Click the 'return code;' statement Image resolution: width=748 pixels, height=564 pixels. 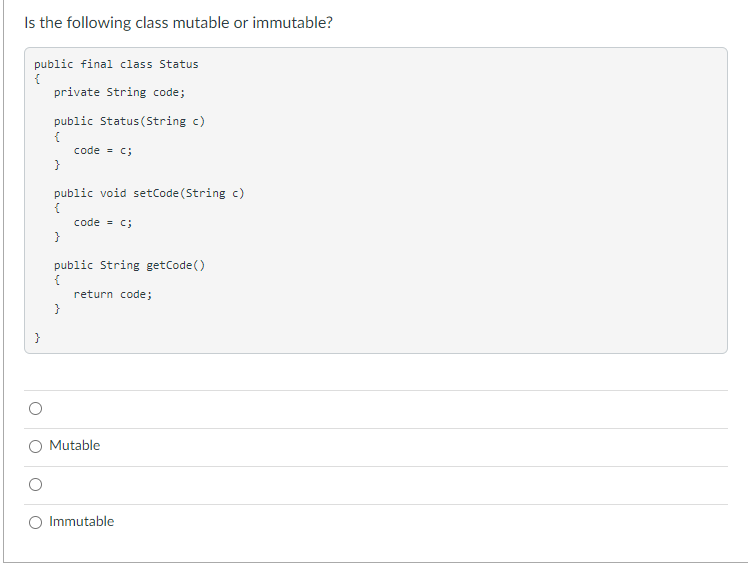pyautogui.click(x=113, y=294)
